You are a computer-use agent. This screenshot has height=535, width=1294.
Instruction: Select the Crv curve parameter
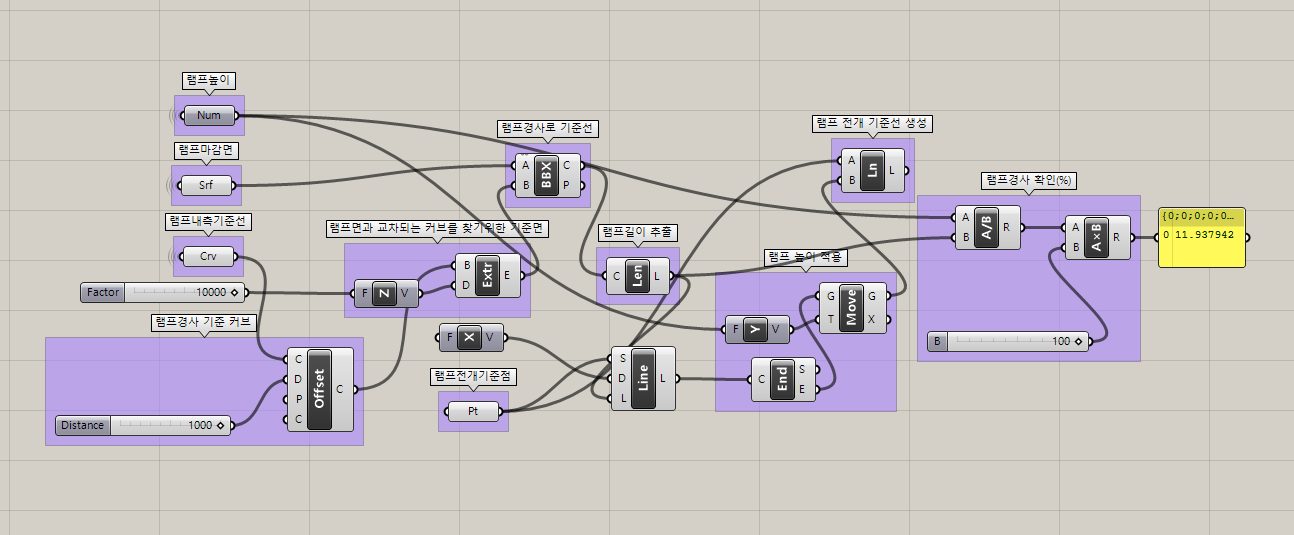pyautogui.click(x=208, y=257)
